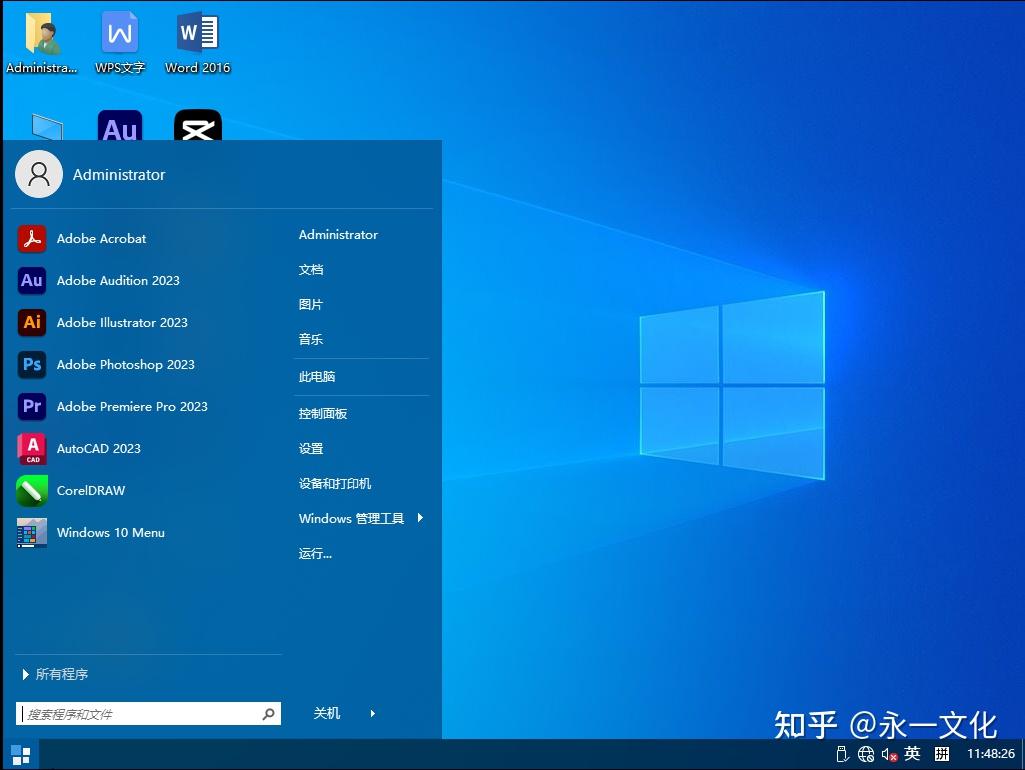The height and width of the screenshot is (770, 1025).
Task: Open 此电脑 from the Start menu
Action: click(316, 377)
